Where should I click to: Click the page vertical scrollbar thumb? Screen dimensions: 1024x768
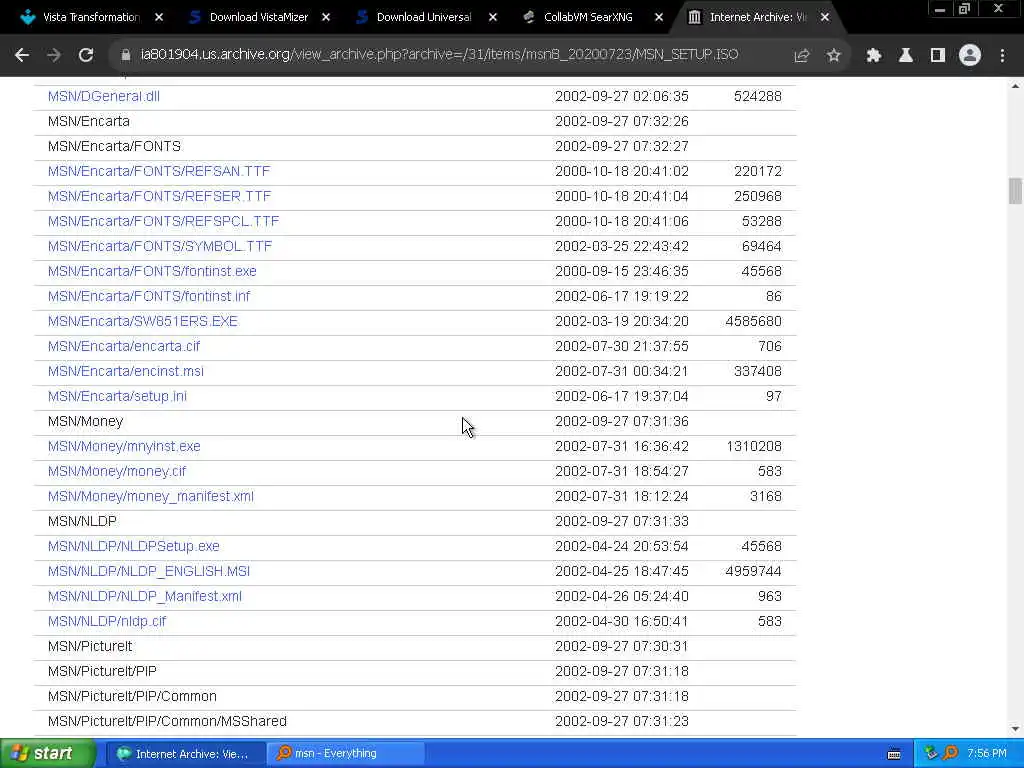point(1015,191)
